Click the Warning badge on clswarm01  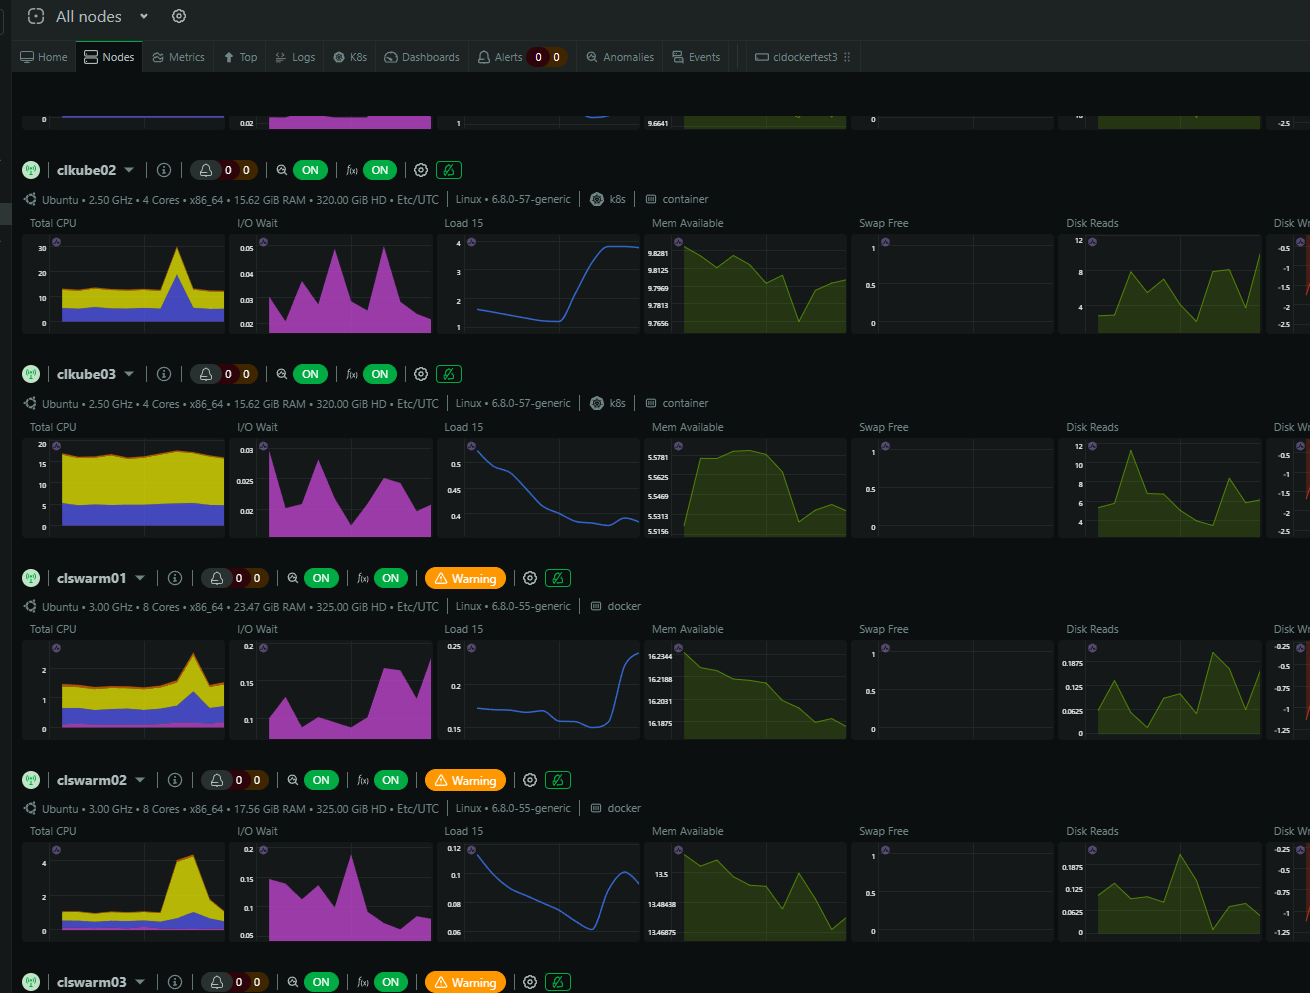465,578
